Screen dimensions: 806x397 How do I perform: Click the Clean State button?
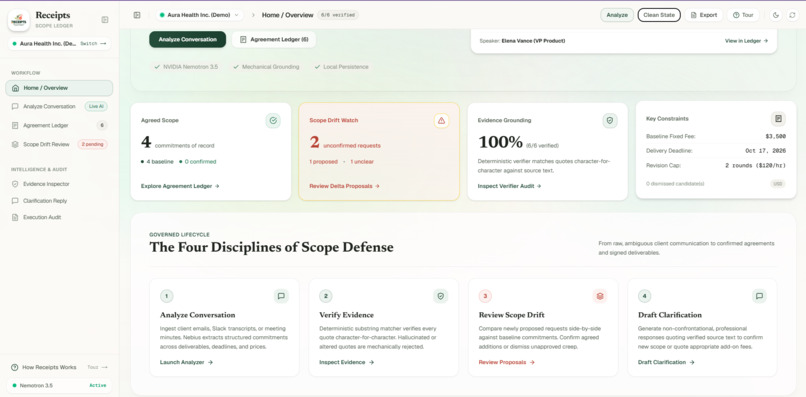659,15
